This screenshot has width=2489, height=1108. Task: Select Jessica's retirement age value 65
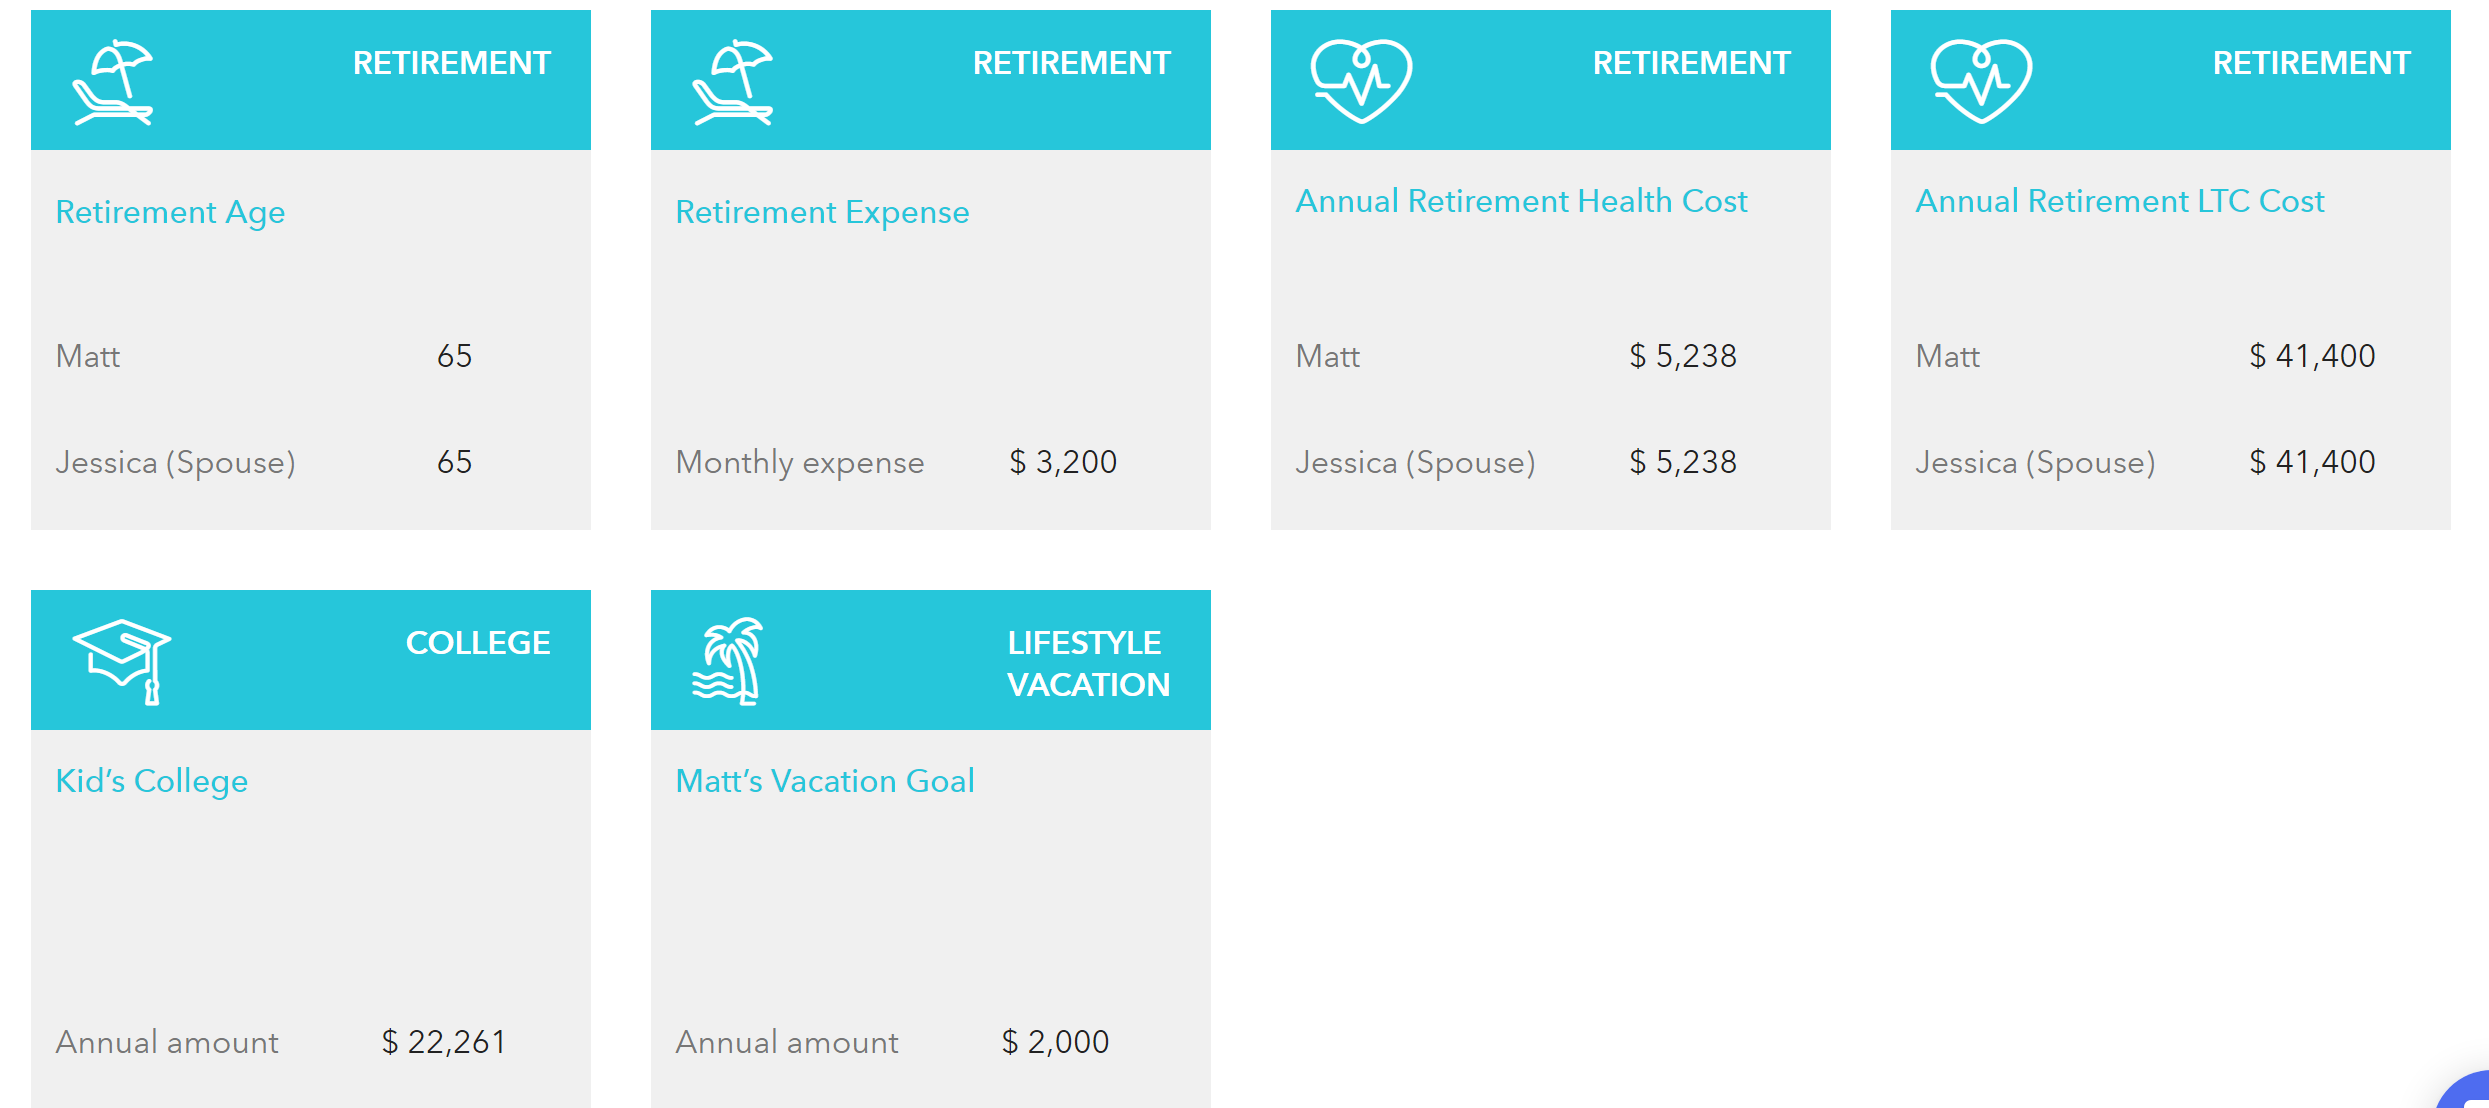[454, 462]
